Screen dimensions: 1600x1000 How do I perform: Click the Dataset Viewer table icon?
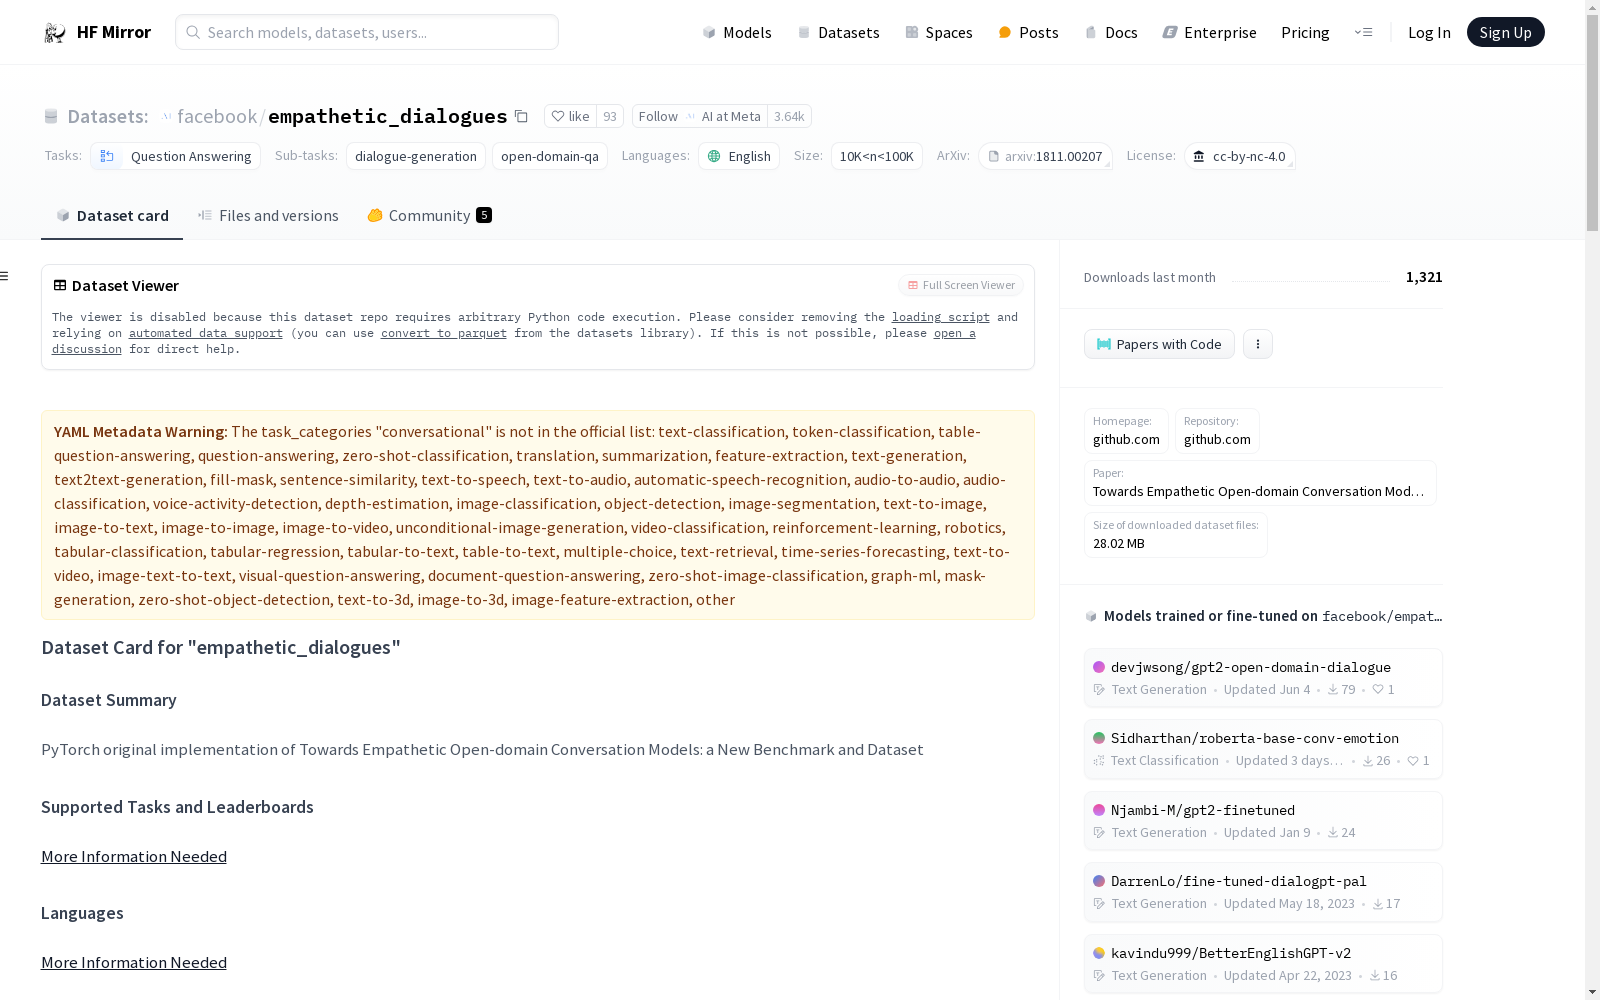[x=60, y=285]
